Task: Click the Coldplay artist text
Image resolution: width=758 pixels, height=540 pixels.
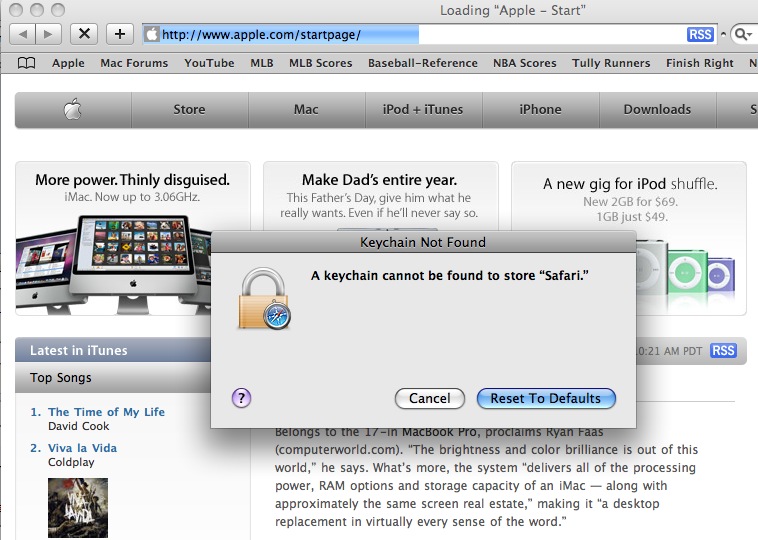Action: point(71,462)
